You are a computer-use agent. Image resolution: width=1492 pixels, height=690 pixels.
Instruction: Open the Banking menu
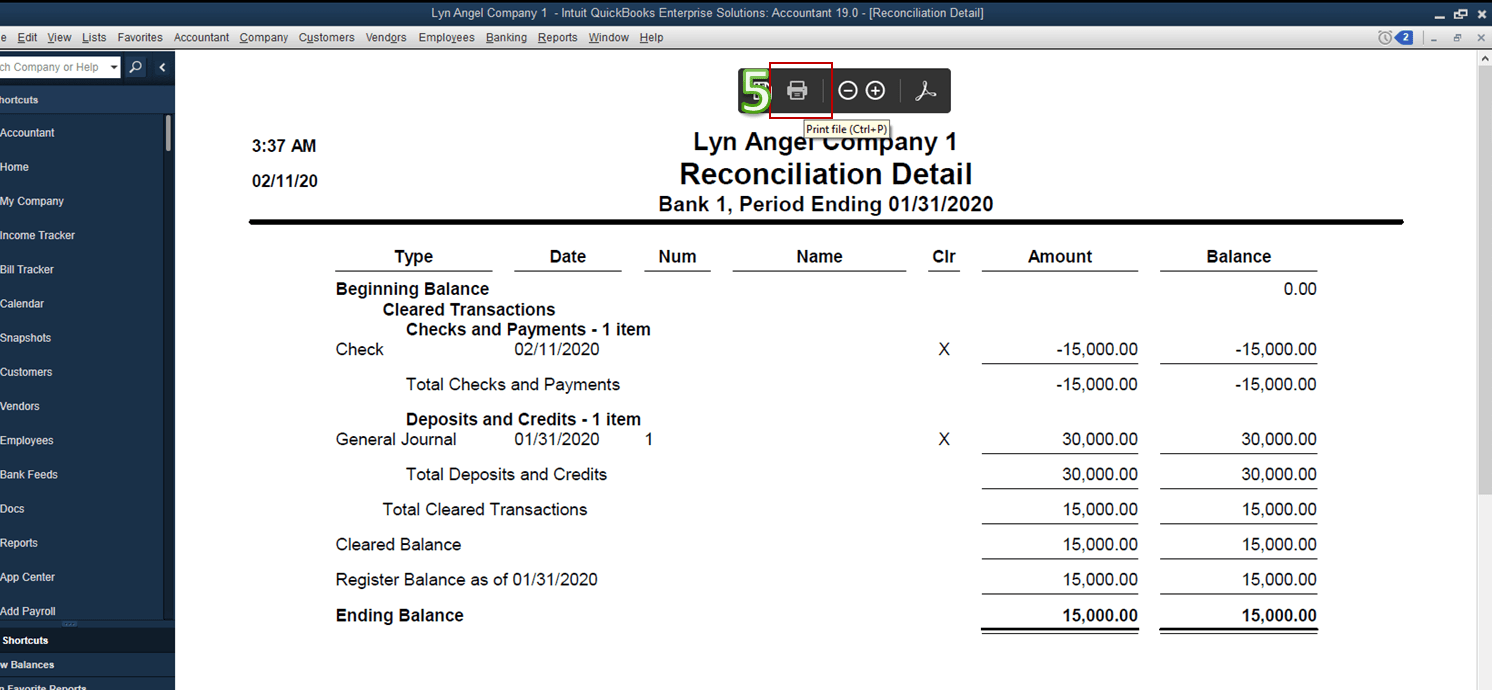click(x=506, y=37)
